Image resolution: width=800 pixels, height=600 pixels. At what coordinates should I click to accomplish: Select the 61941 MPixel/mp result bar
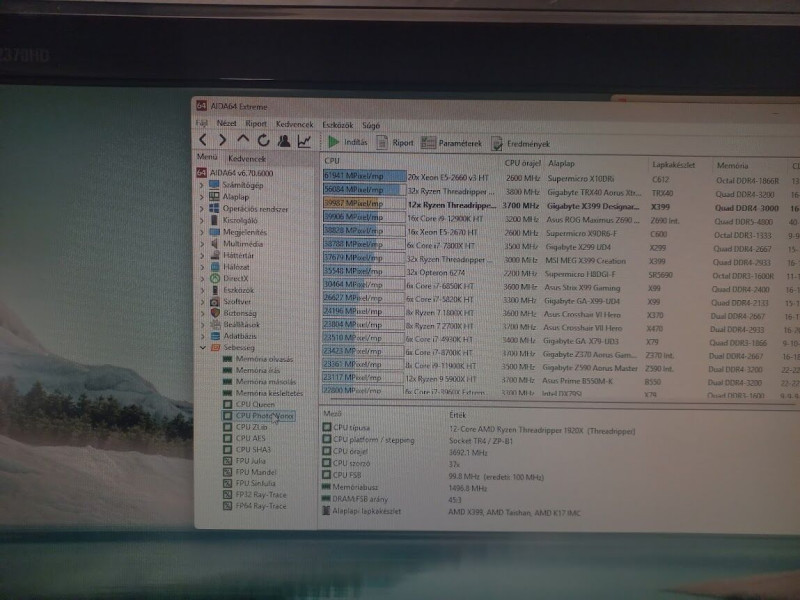[364, 176]
